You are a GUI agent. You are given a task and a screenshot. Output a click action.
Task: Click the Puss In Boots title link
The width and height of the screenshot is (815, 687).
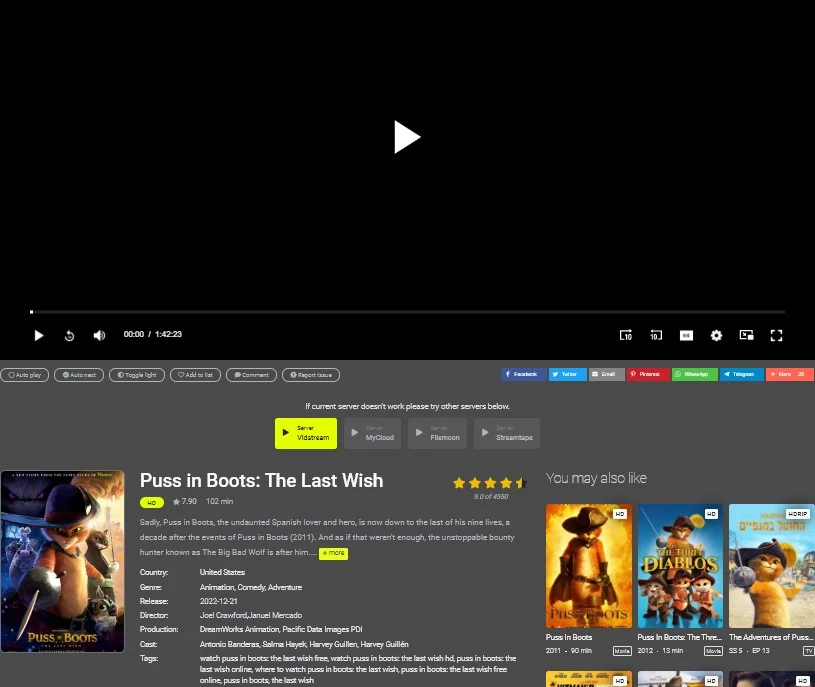569,637
